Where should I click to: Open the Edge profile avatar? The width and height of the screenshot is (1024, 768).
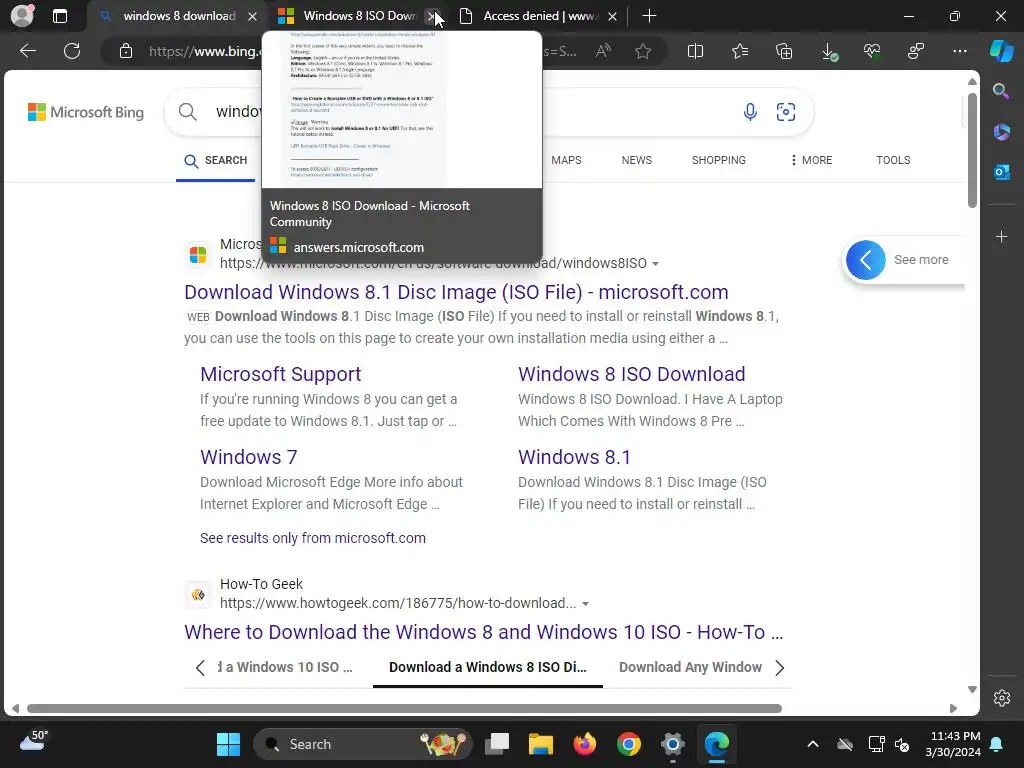click(22, 16)
